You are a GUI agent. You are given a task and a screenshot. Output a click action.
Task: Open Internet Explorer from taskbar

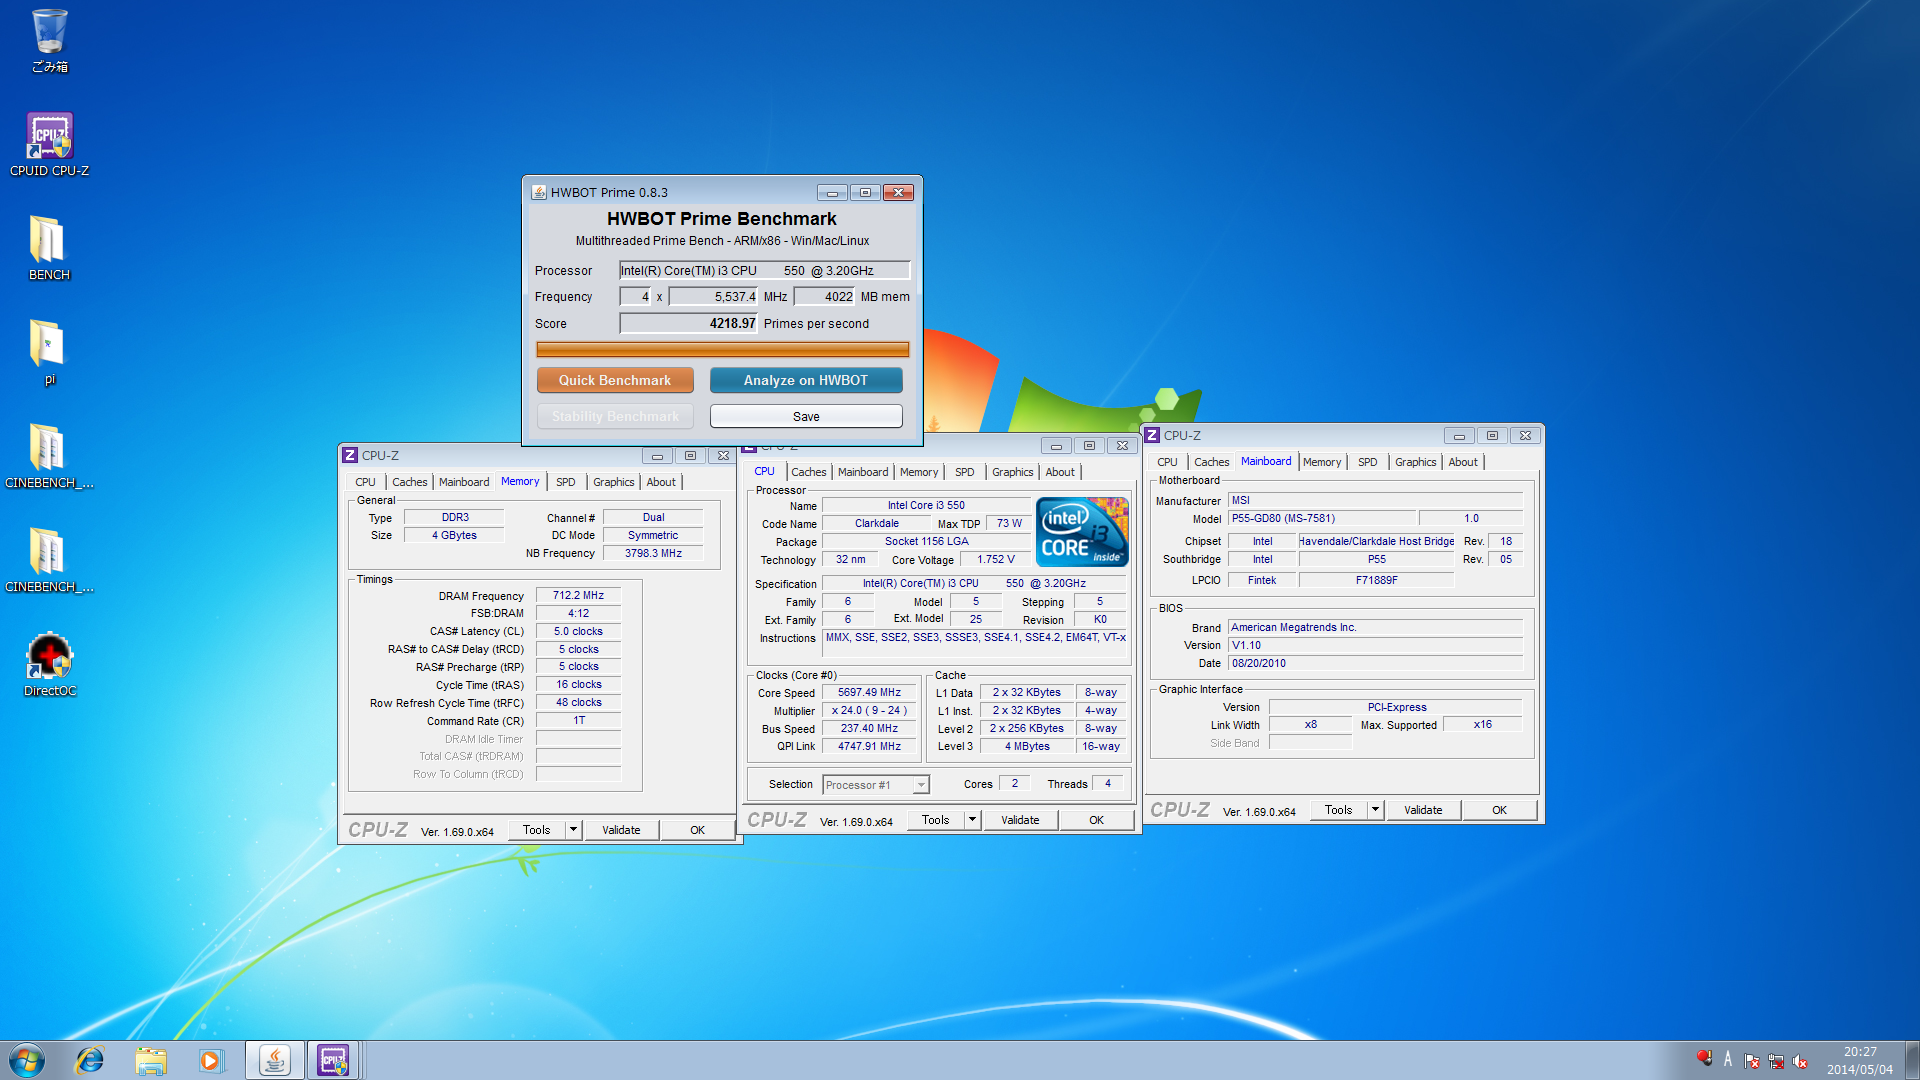90,1060
